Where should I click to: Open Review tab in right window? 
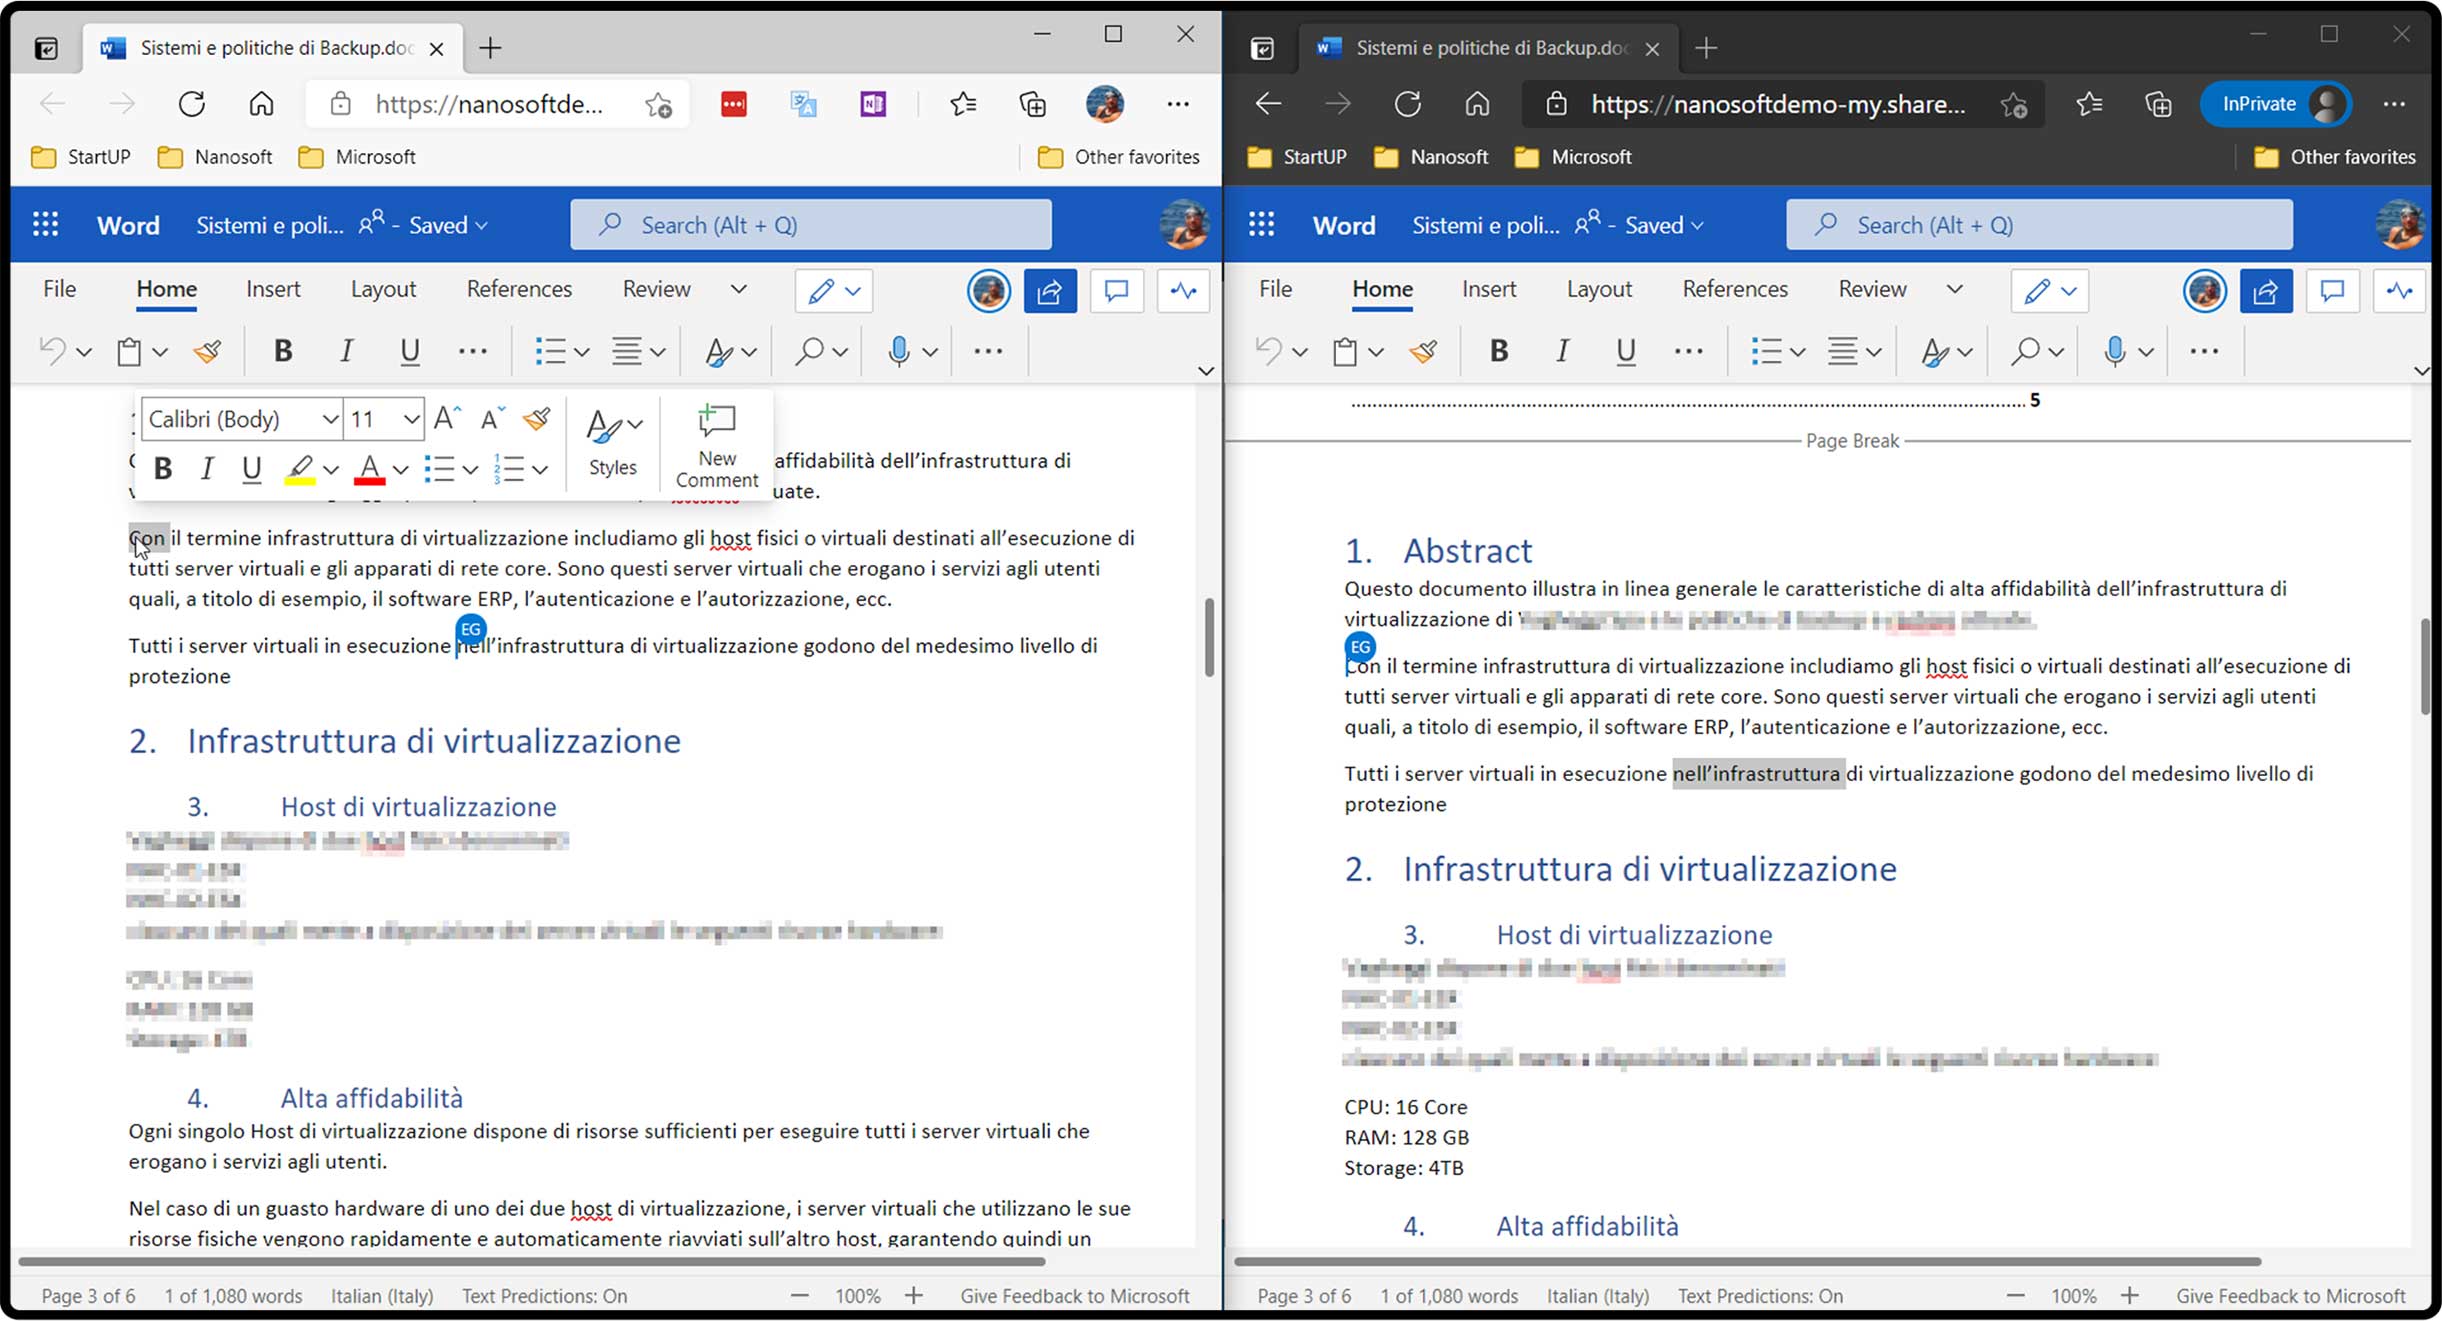pyautogui.click(x=1872, y=289)
